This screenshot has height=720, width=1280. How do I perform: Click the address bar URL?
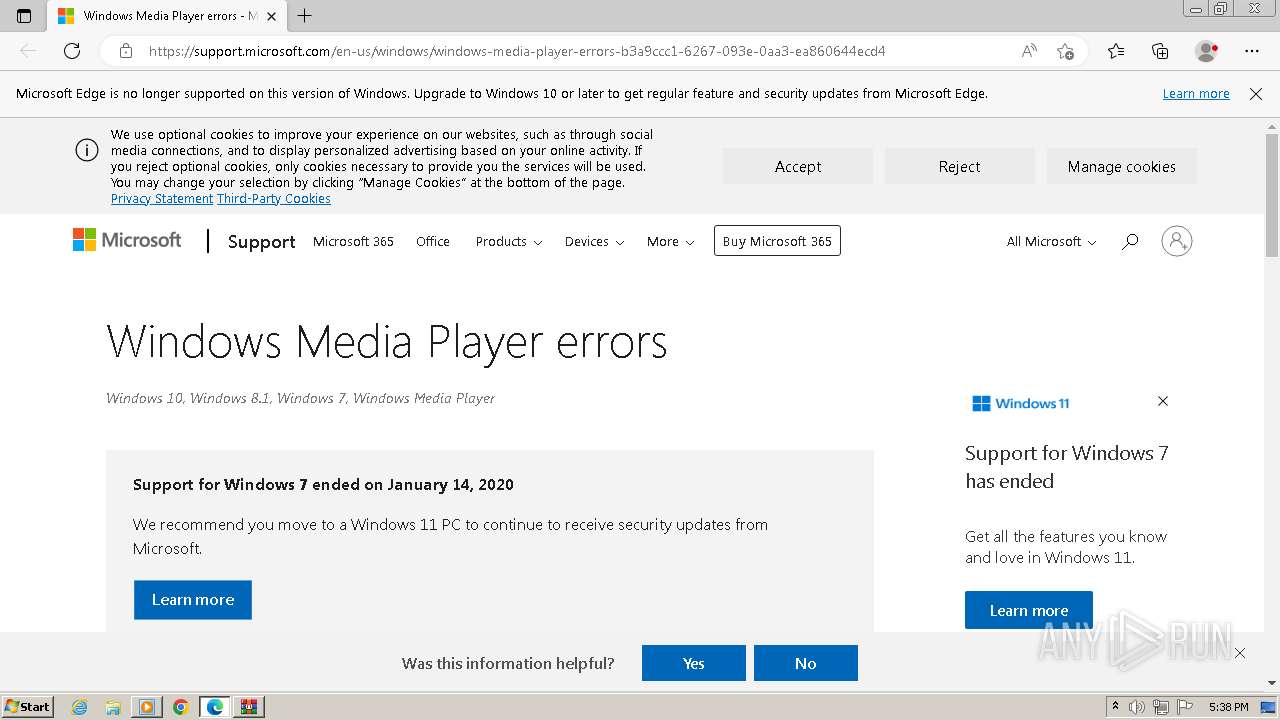(517, 51)
